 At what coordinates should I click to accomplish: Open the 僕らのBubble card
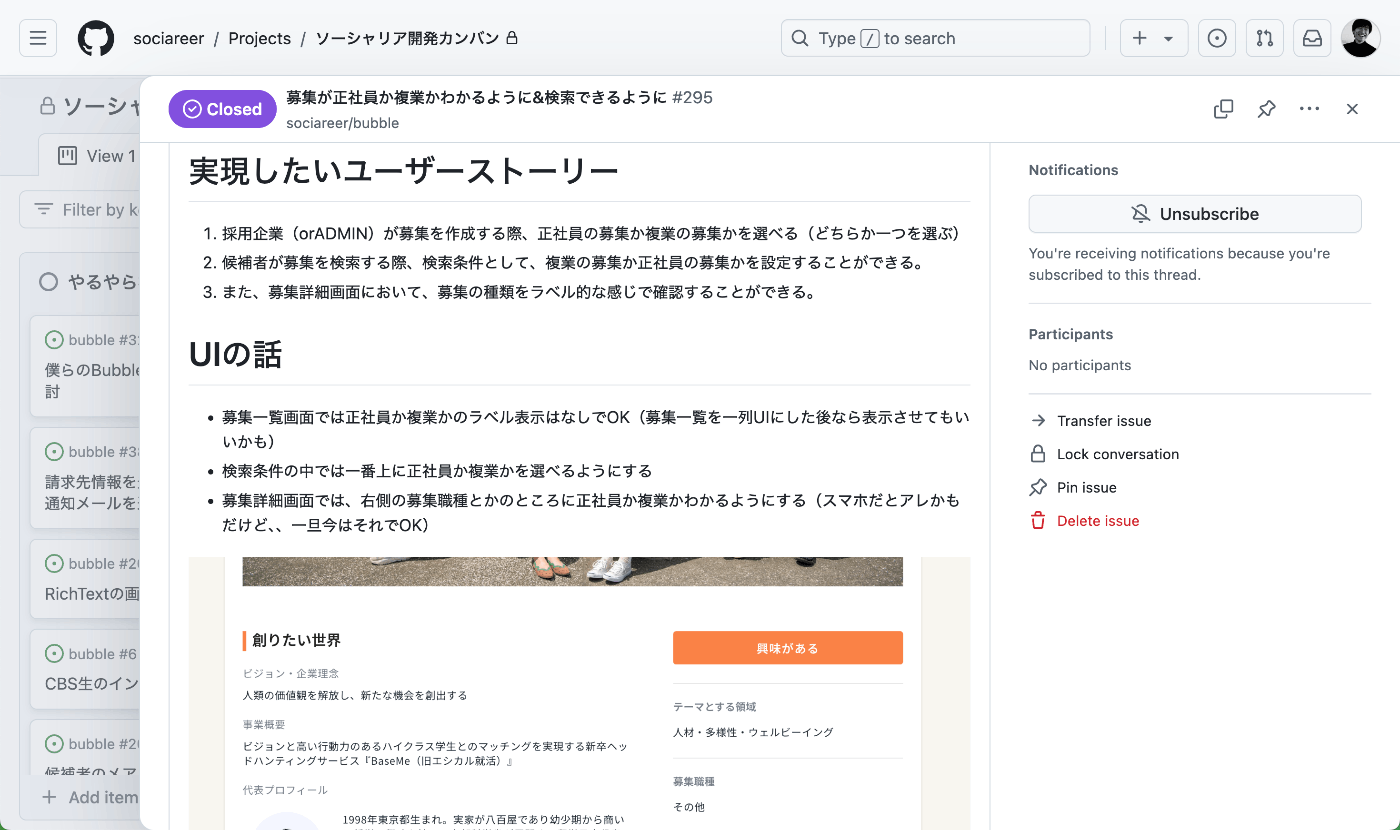tap(85, 366)
